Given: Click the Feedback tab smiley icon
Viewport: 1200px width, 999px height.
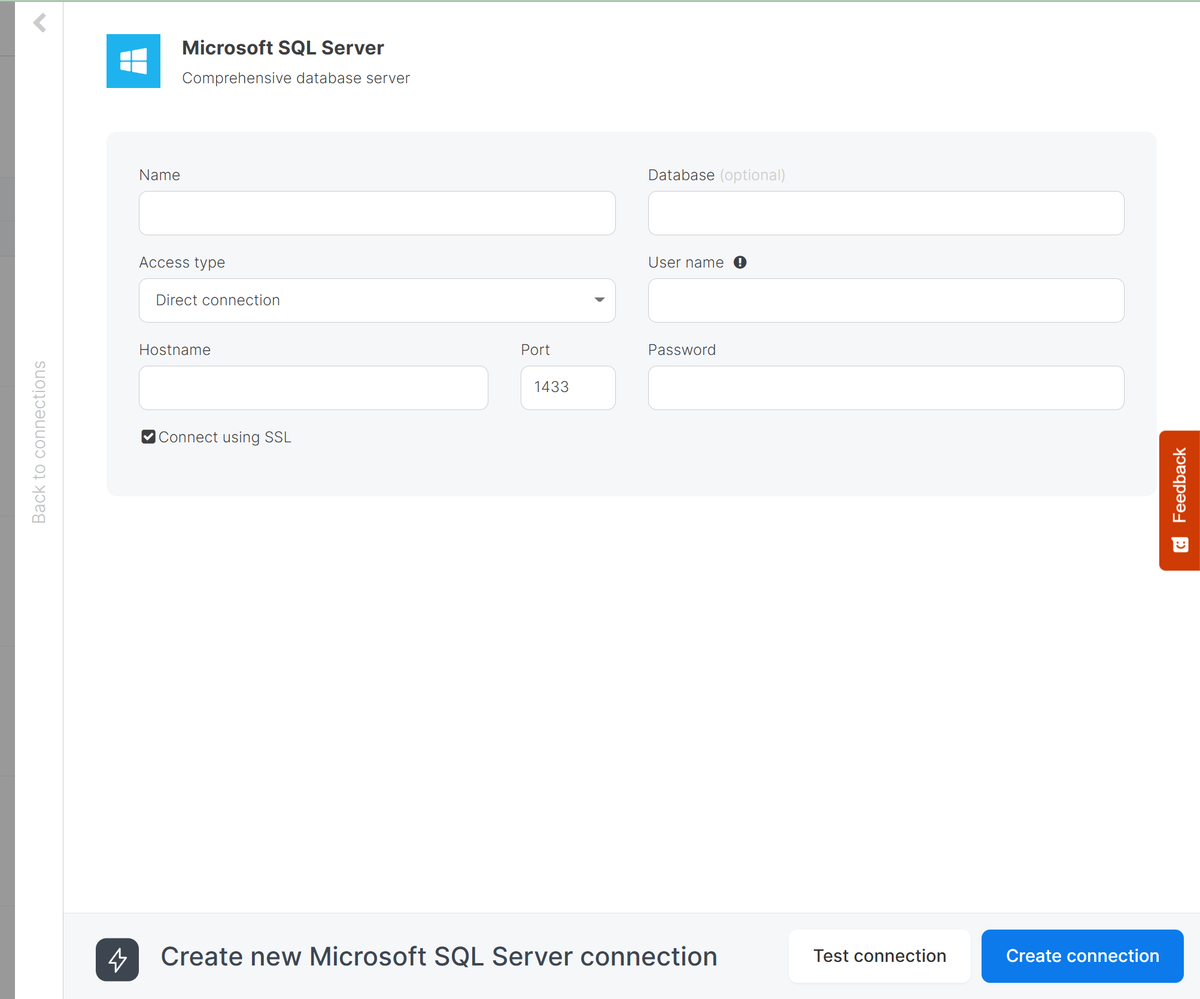Looking at the screenshot, I should click(1180, 544).
